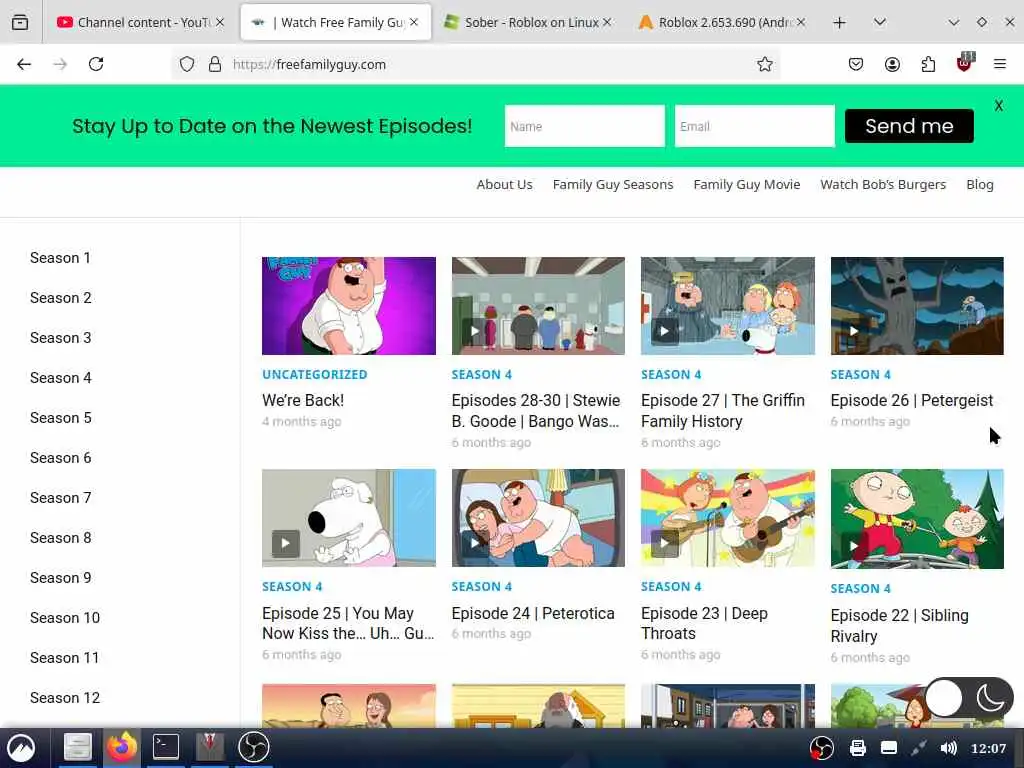Viewport: 1024px width, 768px height.
Task: Select Season 9 in sidebar
Action: pyautogui.click(x=61, y=578)
